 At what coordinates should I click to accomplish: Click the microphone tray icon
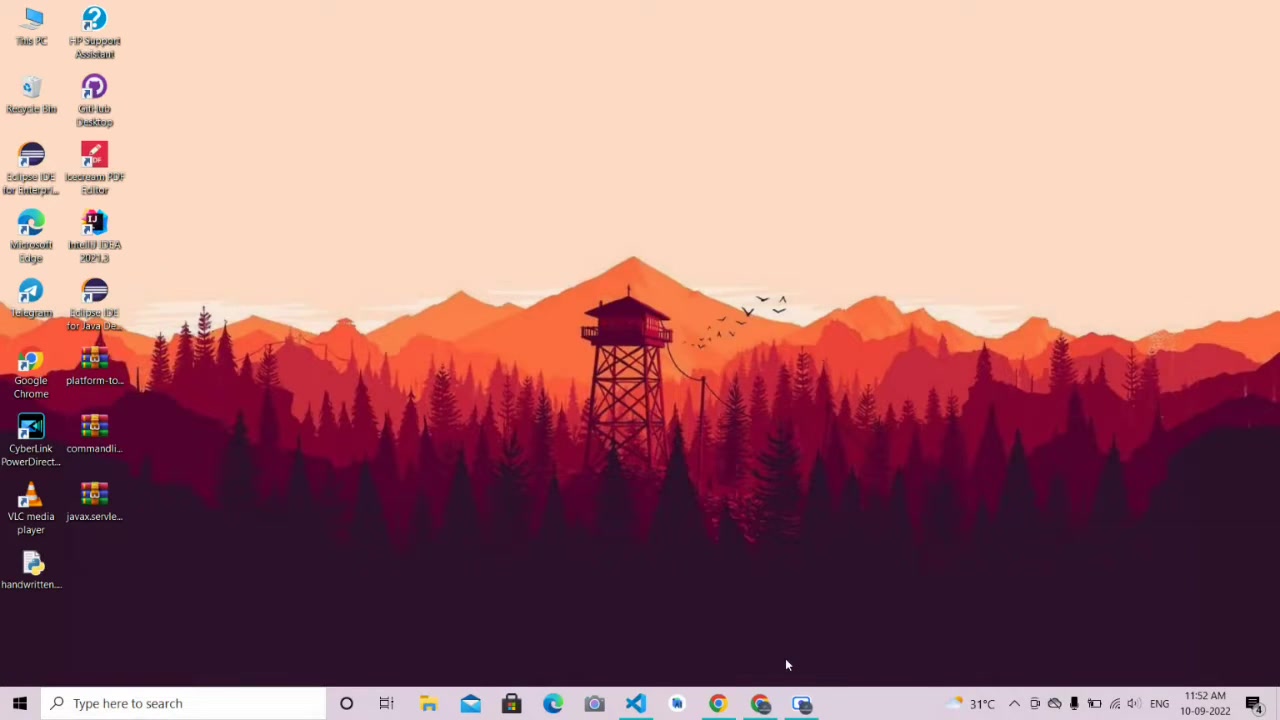(x=1074, y=703)
